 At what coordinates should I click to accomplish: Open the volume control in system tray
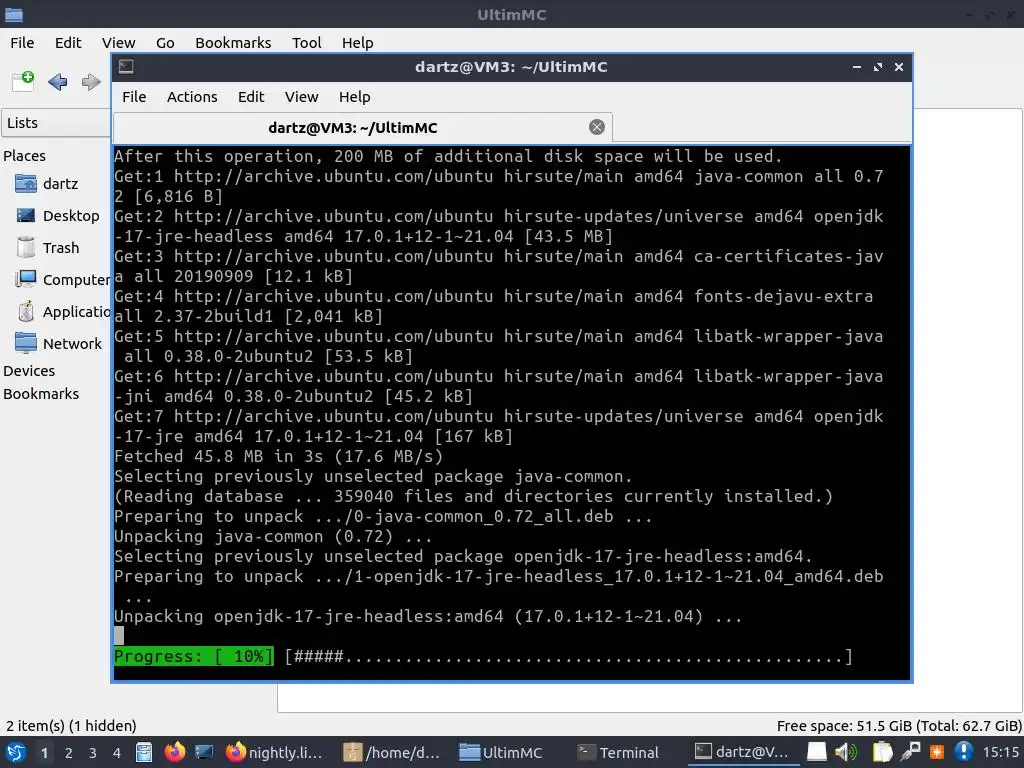click(846, 752)
